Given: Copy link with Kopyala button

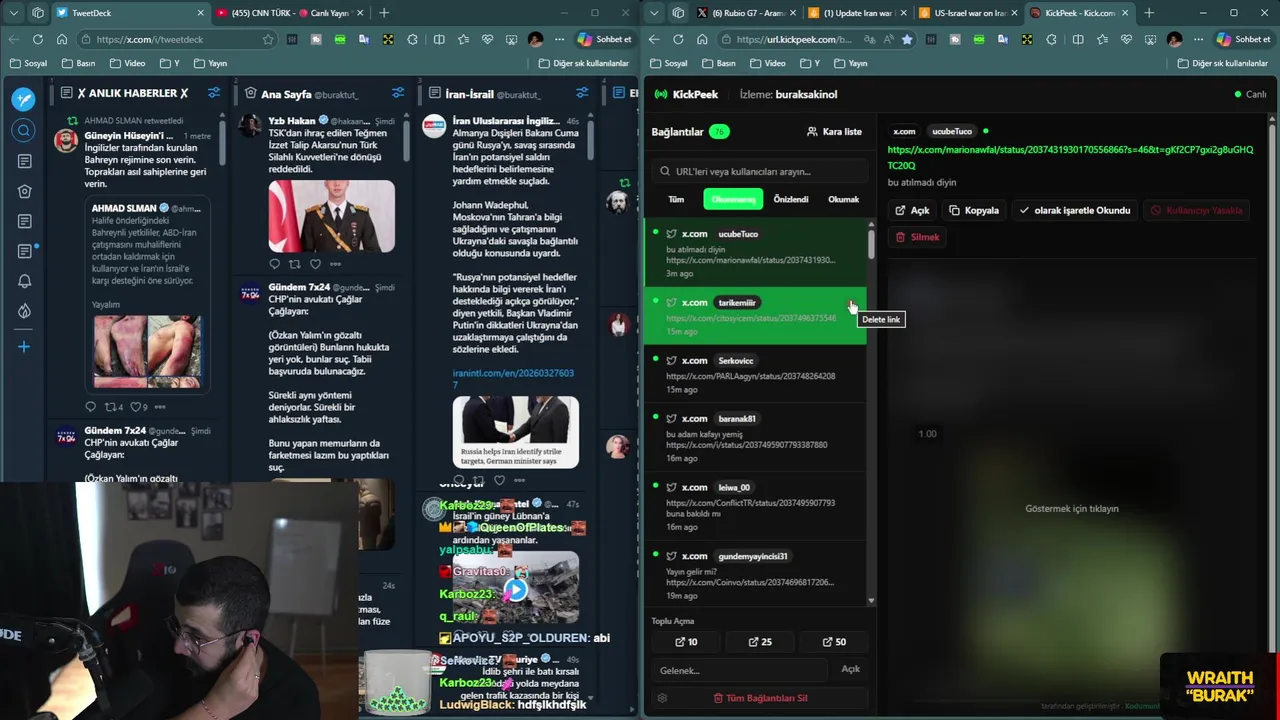Looking at the screenshot, I should (974, 210).
